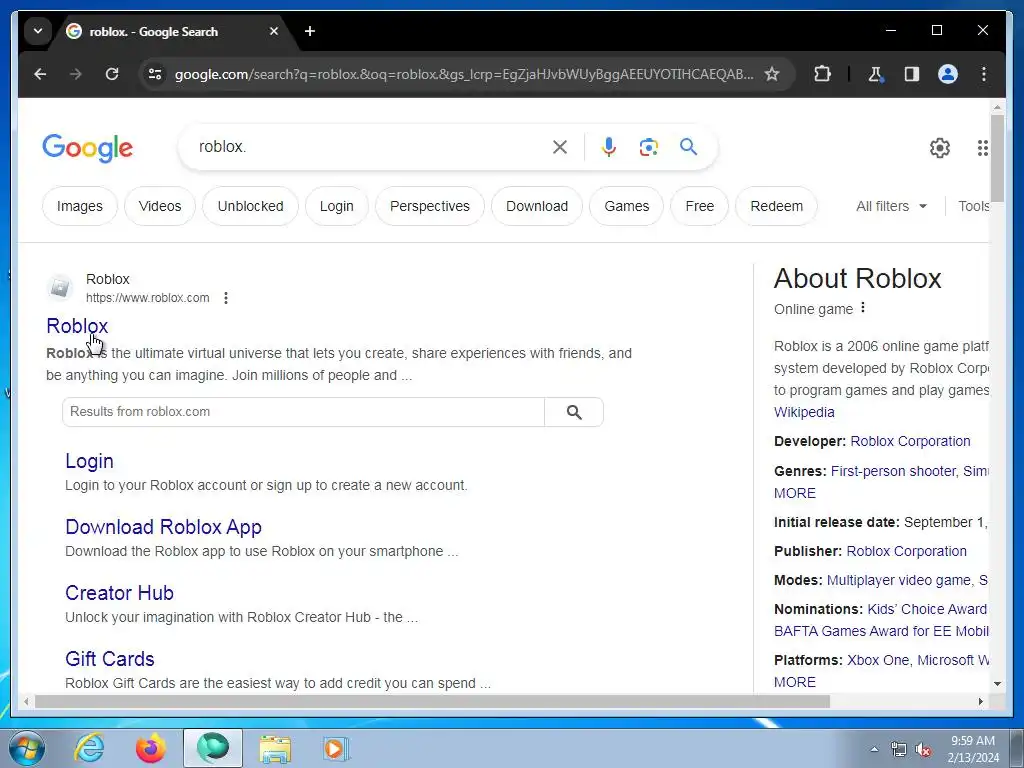Select the Free filter chip
1024x768 pixels.
(x=699, y=206)
